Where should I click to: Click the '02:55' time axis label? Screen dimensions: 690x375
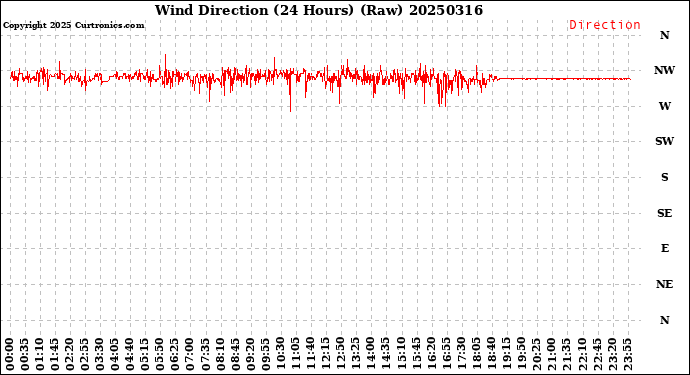pyautogui.click(x=85, y=355)
